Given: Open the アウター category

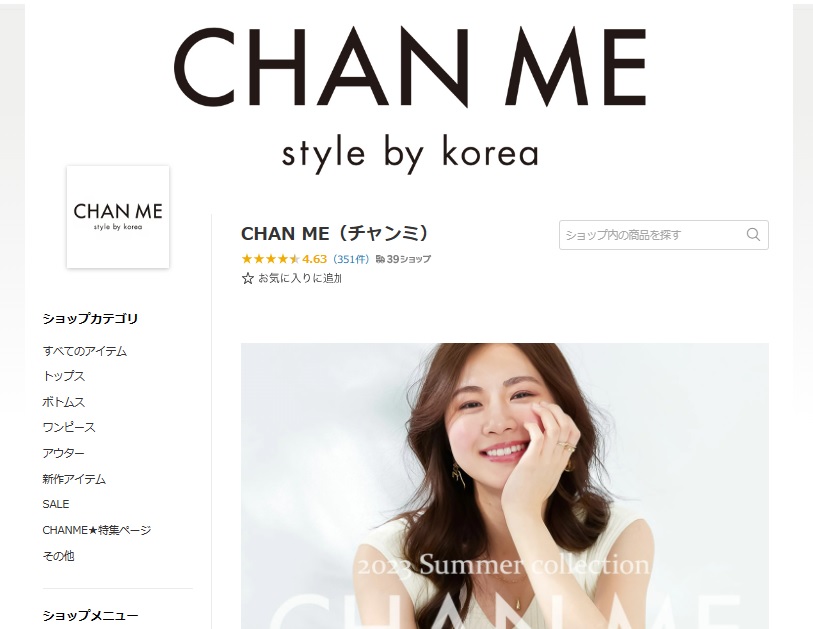Looking at the screenshot, I should pos(63,453).
